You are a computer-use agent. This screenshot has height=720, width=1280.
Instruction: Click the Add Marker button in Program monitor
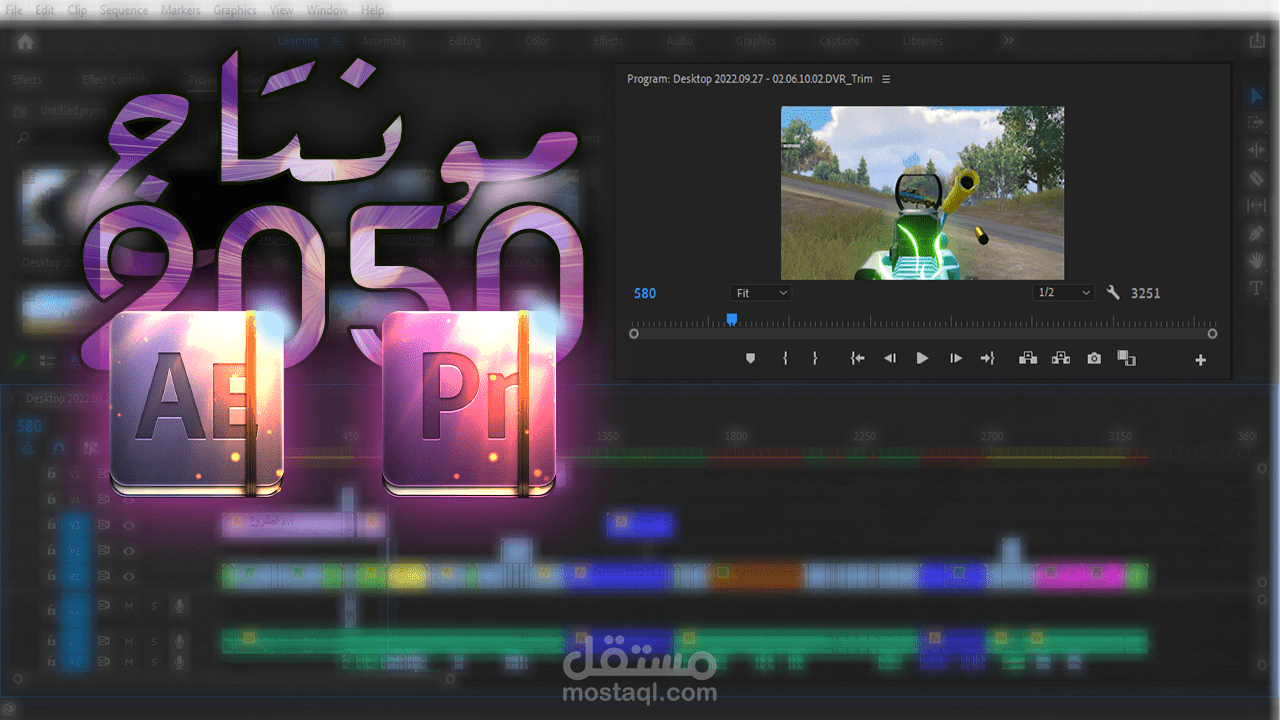tap(751, 358)
